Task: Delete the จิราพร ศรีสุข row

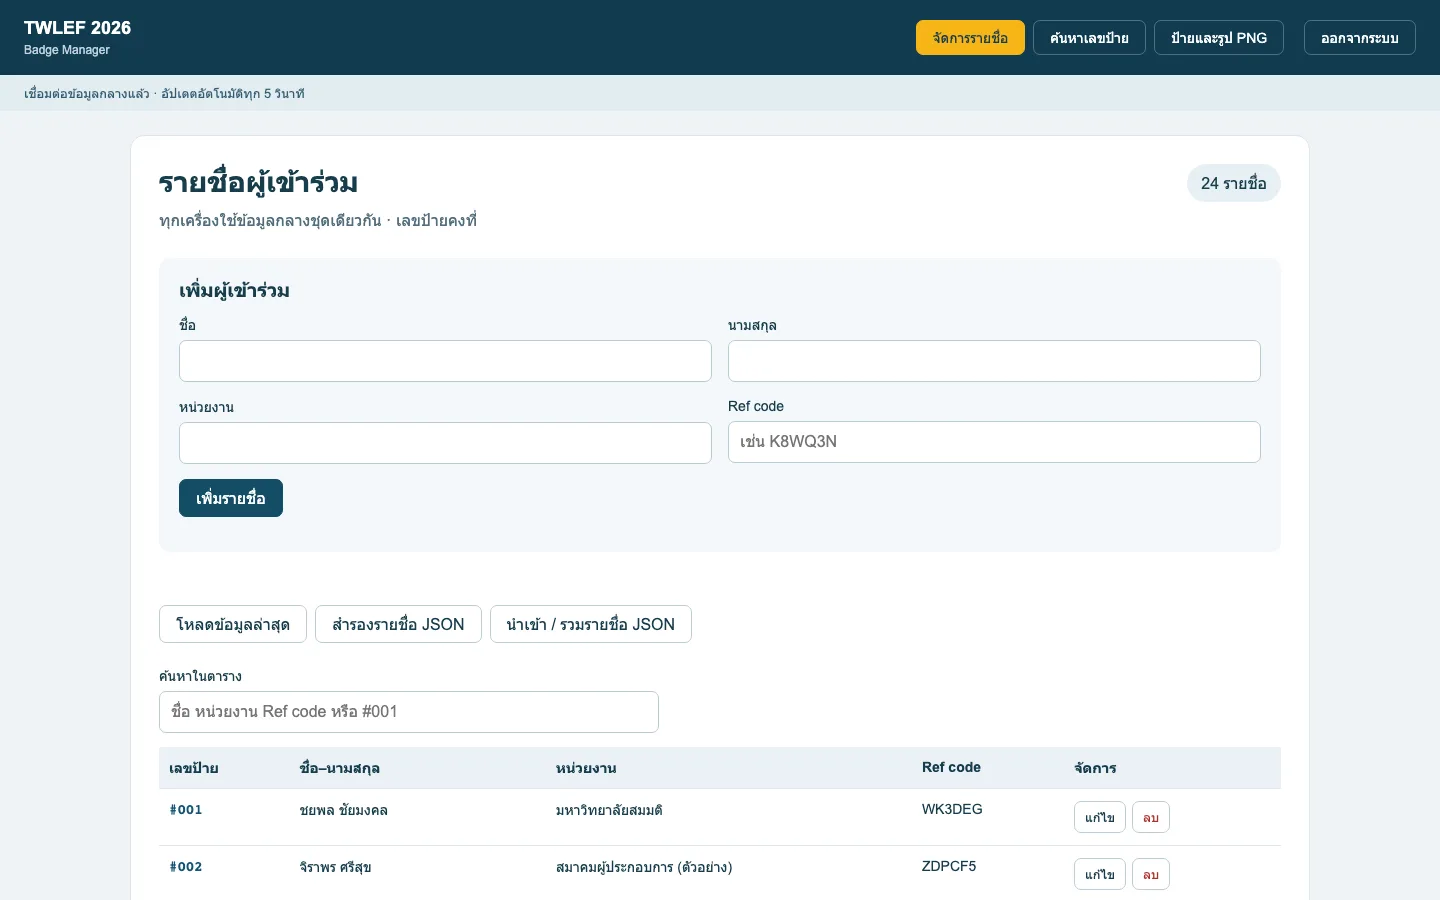Action: 1151,874
